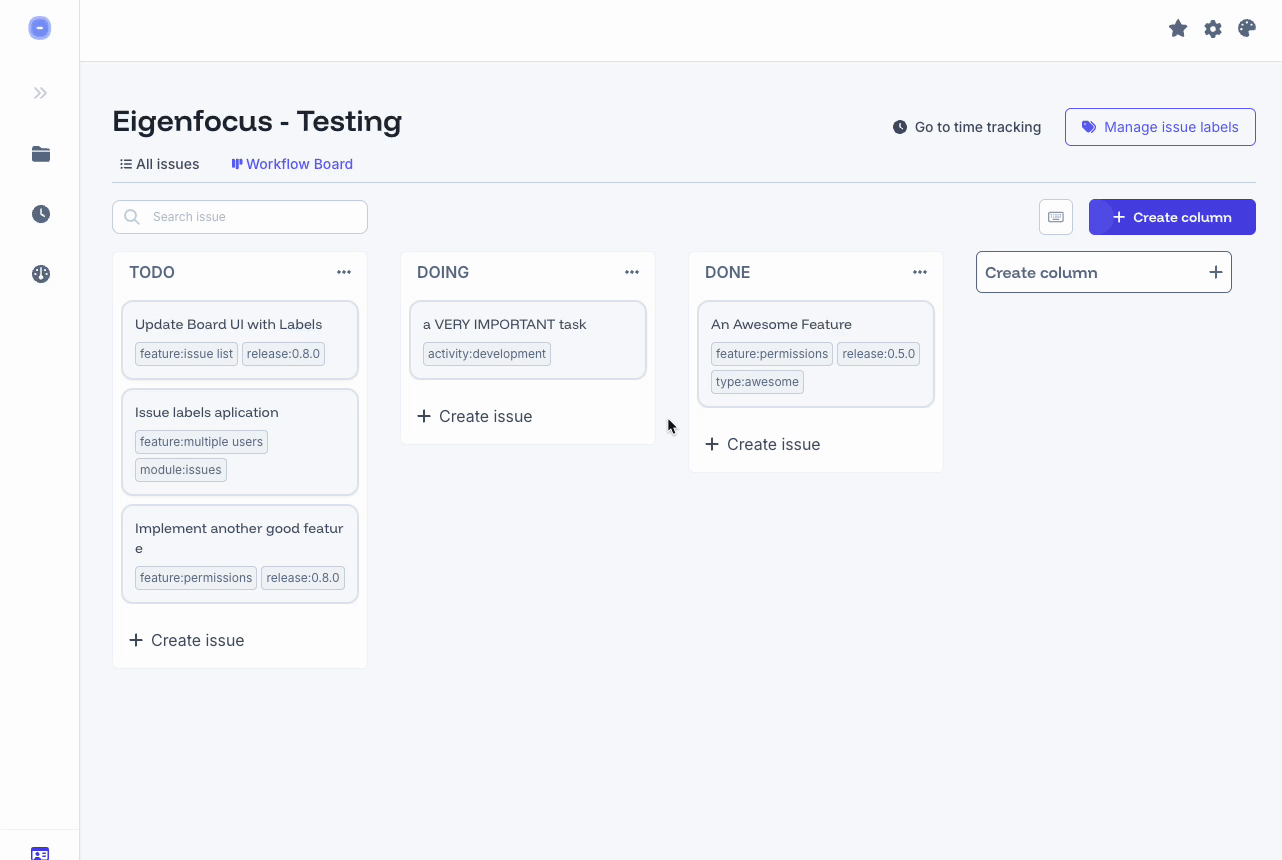1282x860 pixels.
Task: Switch to the All issues tab
Action: [x=158, y=163]
